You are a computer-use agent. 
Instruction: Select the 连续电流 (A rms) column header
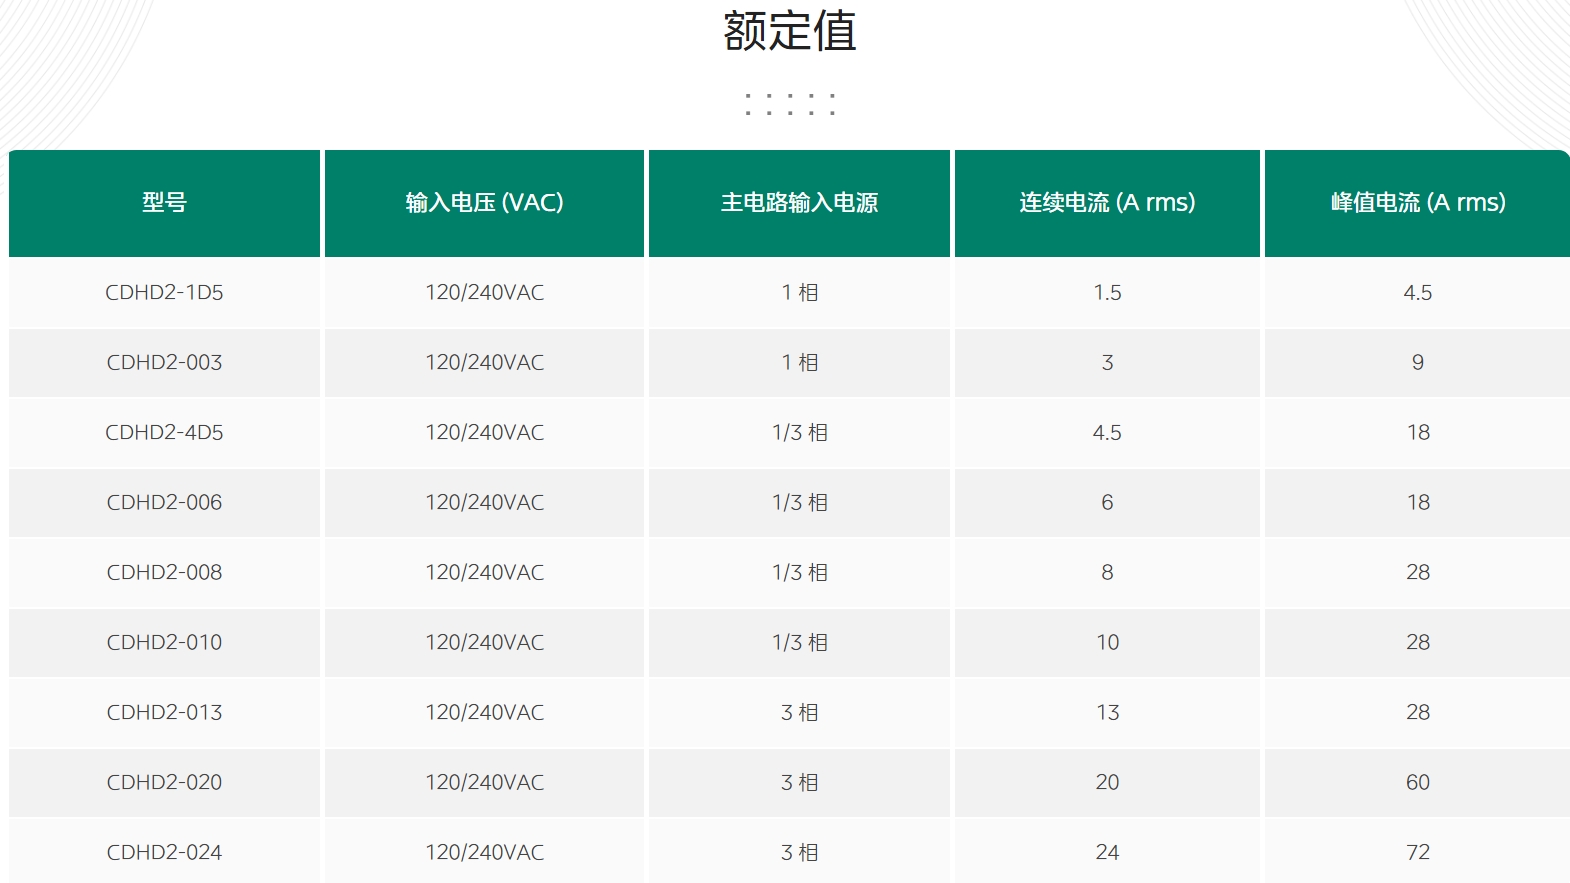[x=1107, y=203]
